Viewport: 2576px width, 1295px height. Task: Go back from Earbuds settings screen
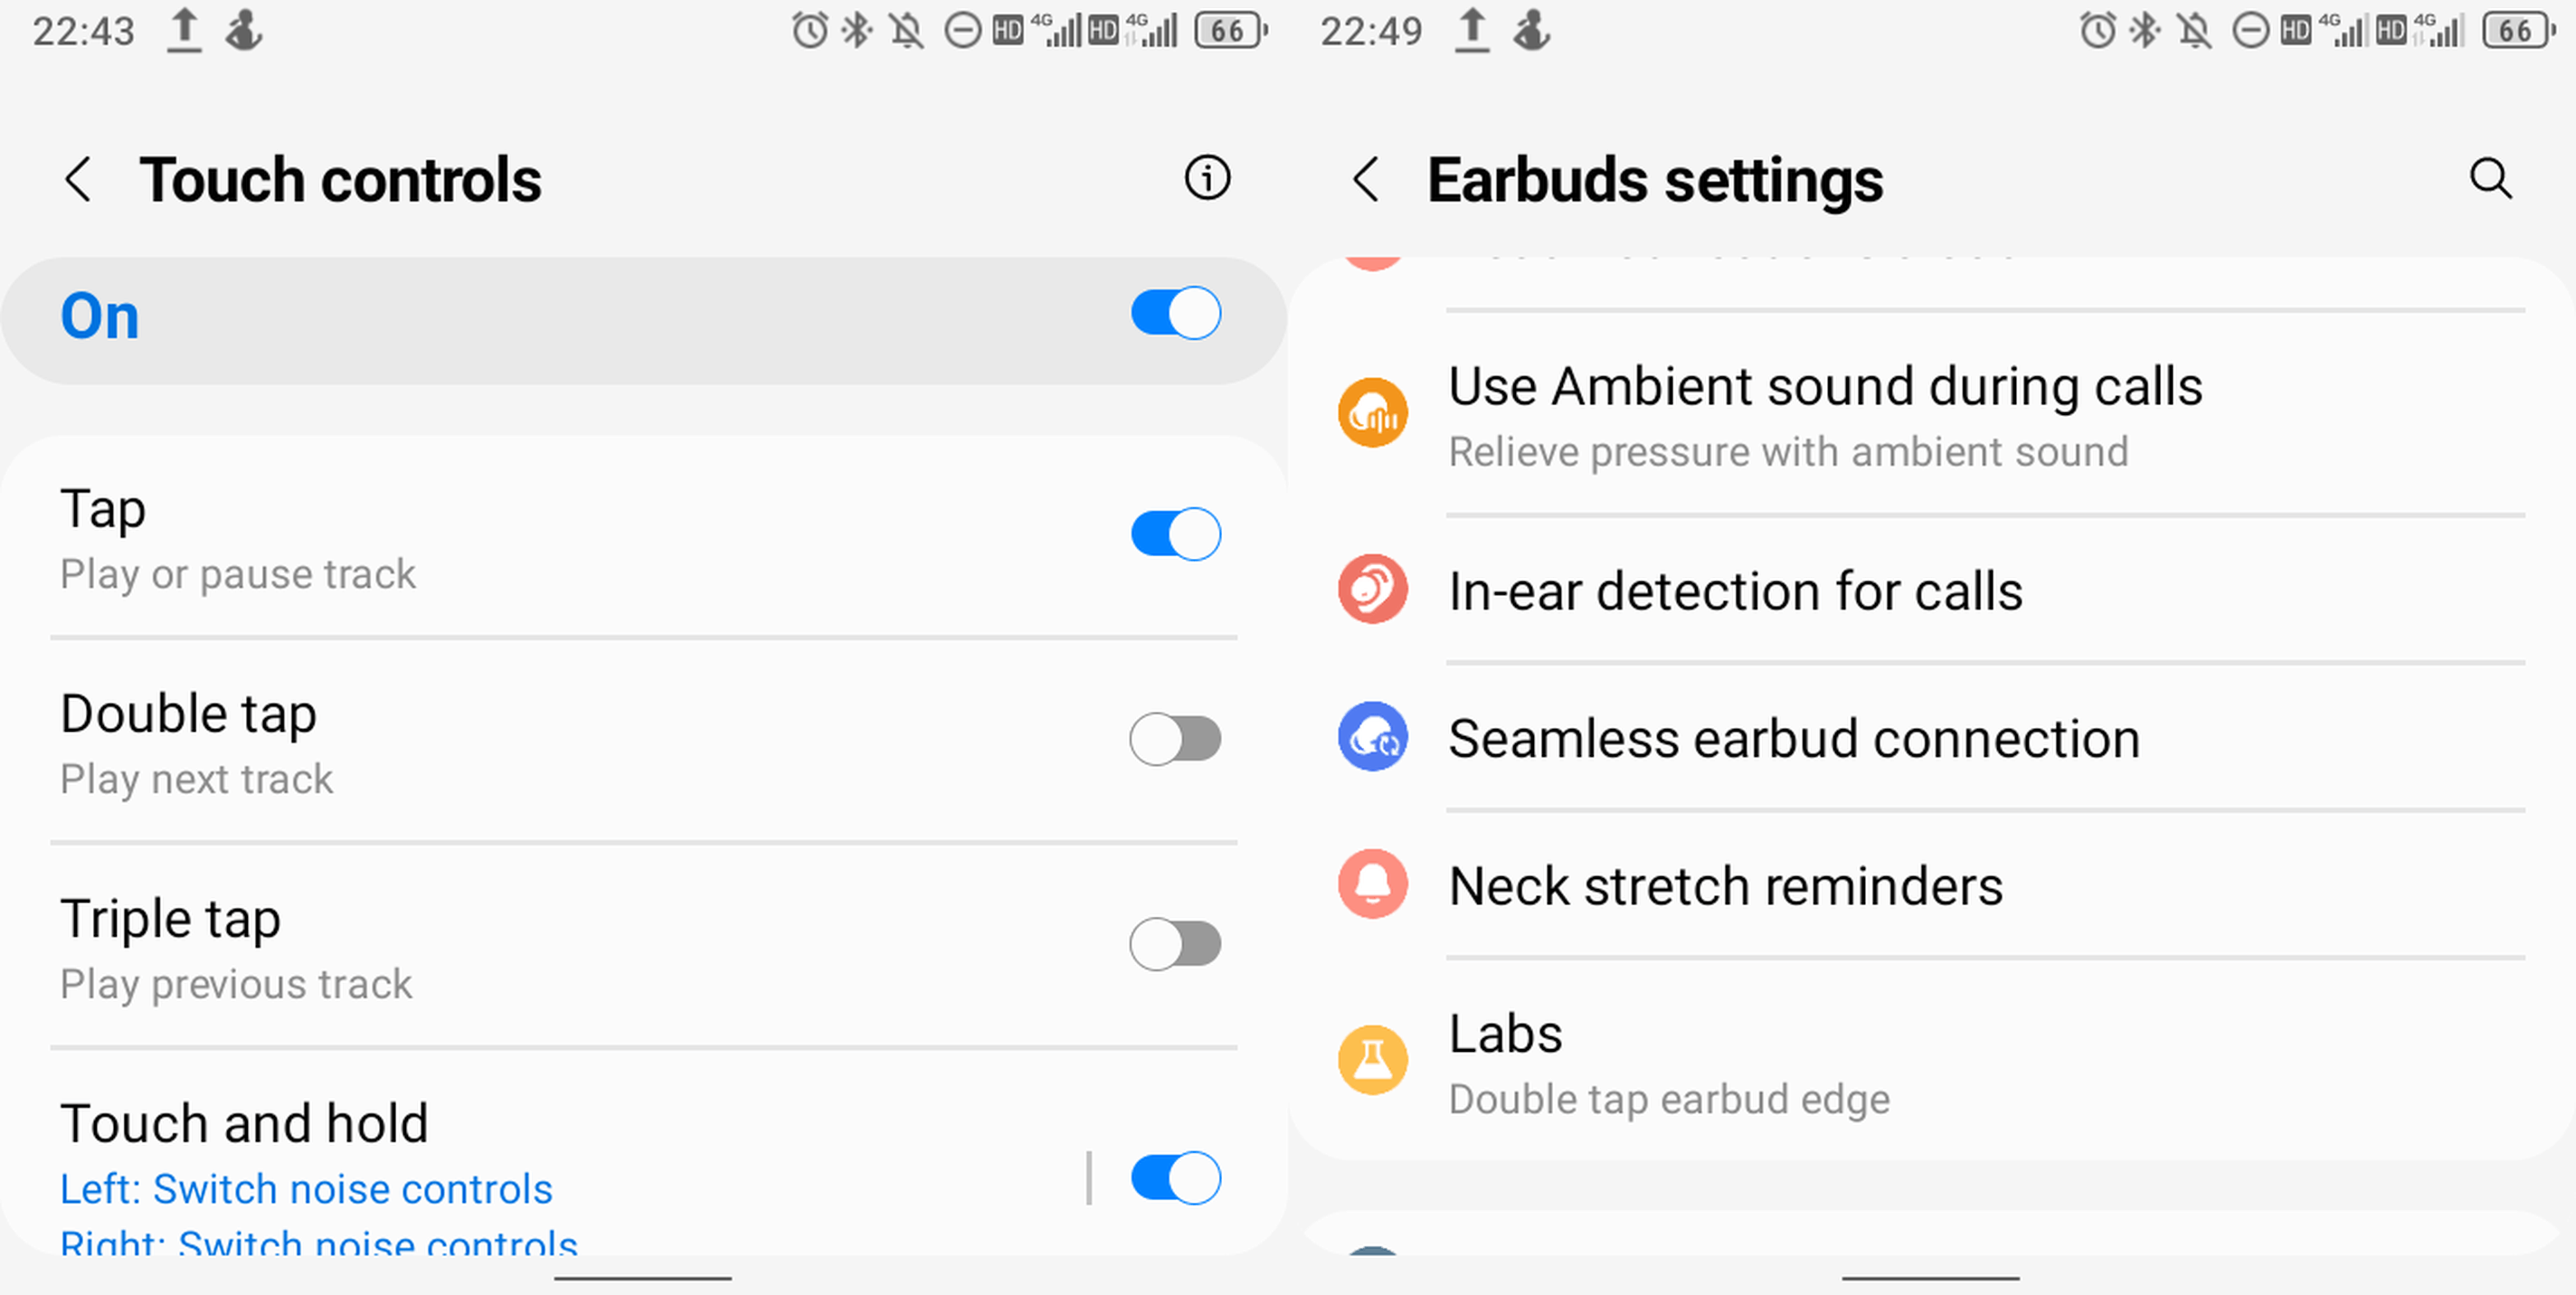[1366, 180]
